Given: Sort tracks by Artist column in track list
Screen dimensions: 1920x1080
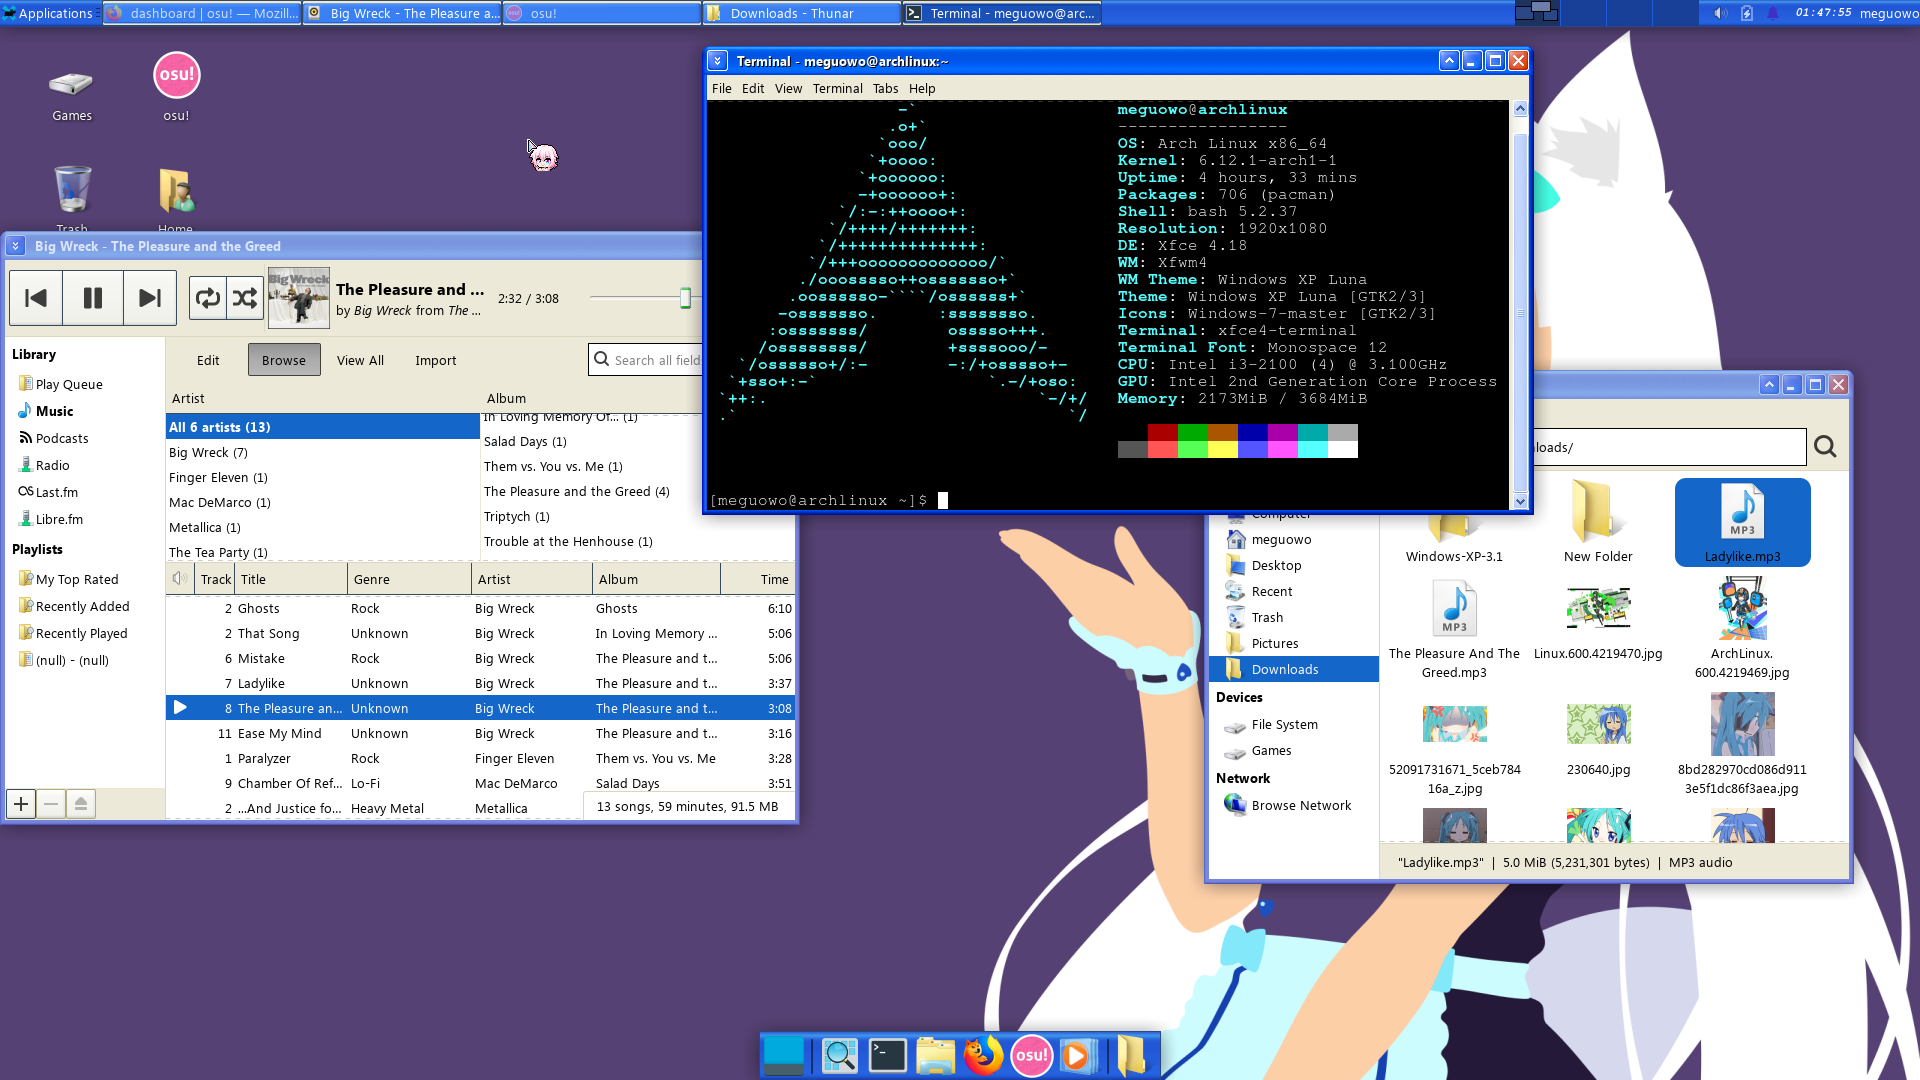Looking at the screenshot, I should 532,579.
